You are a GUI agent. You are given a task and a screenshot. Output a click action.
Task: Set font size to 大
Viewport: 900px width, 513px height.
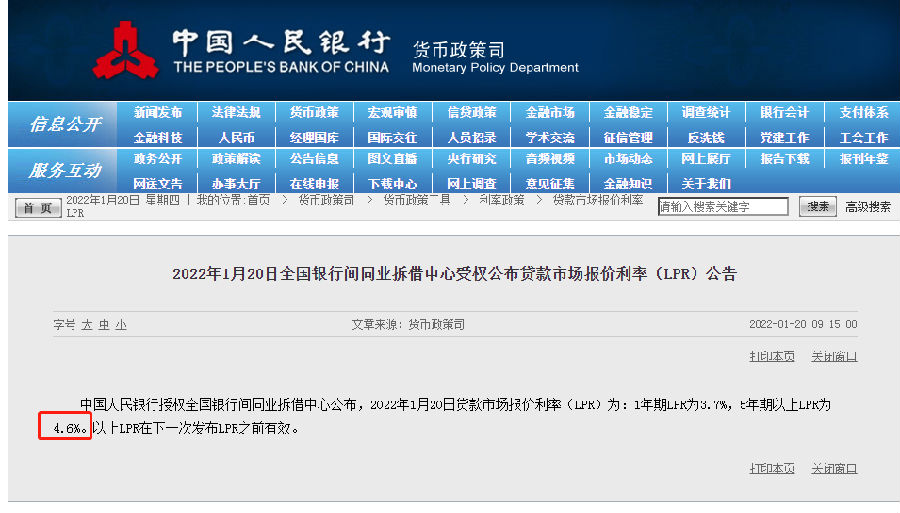[x=87, y=325]
